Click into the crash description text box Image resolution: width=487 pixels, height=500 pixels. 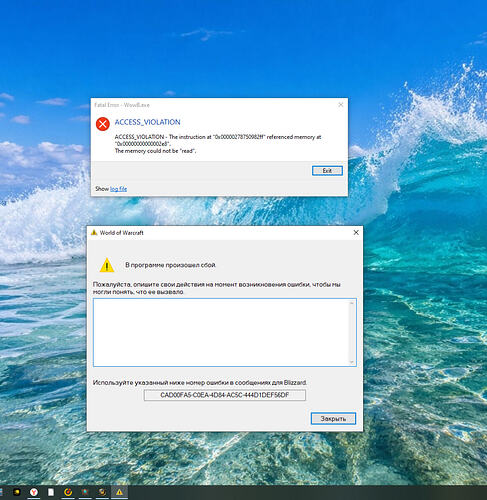point(225,332)
